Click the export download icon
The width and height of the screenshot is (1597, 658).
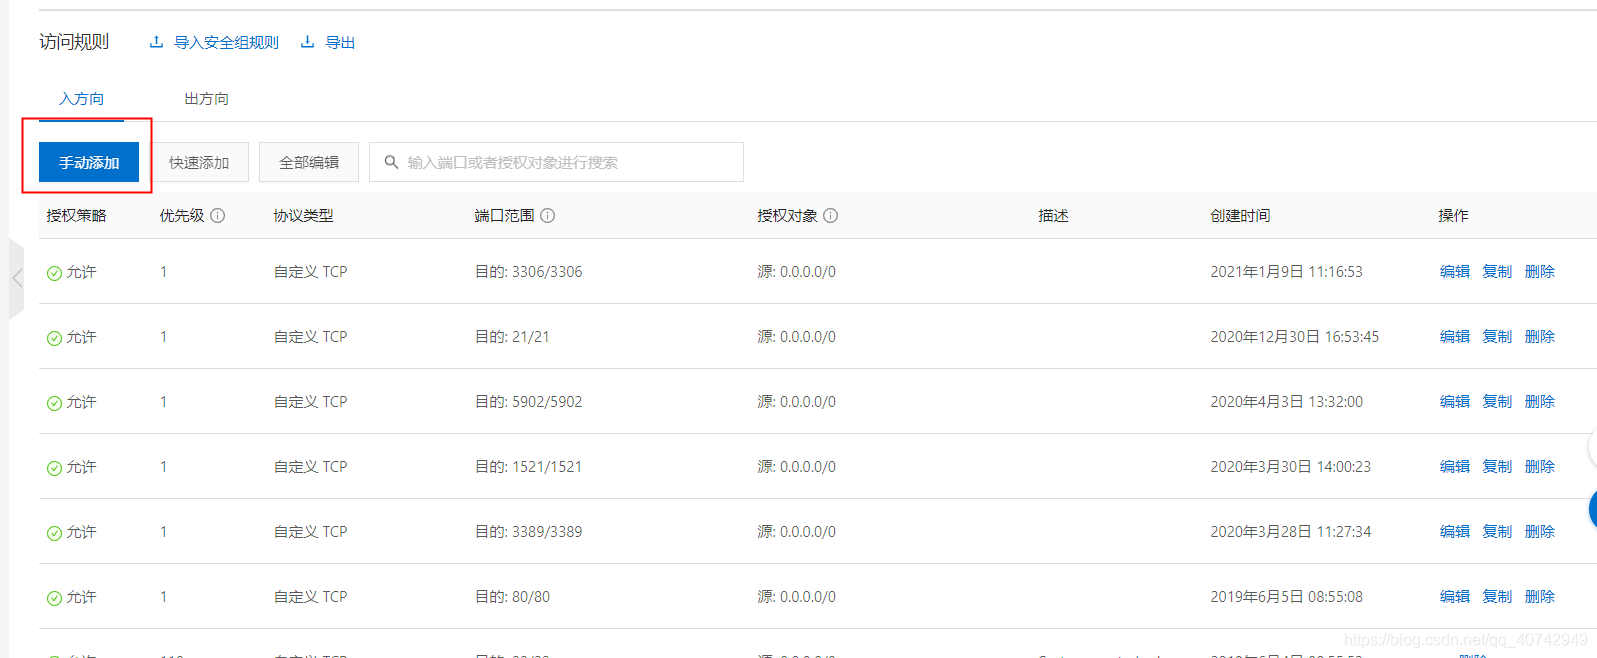(308, 42)
